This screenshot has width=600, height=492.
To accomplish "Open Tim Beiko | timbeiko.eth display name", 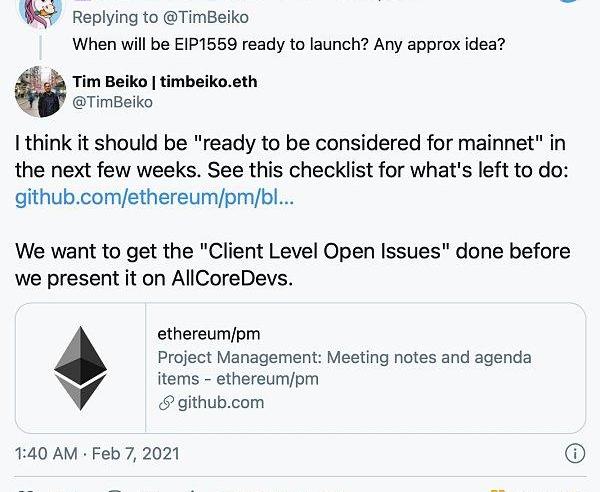I will (x=166, y=80).
